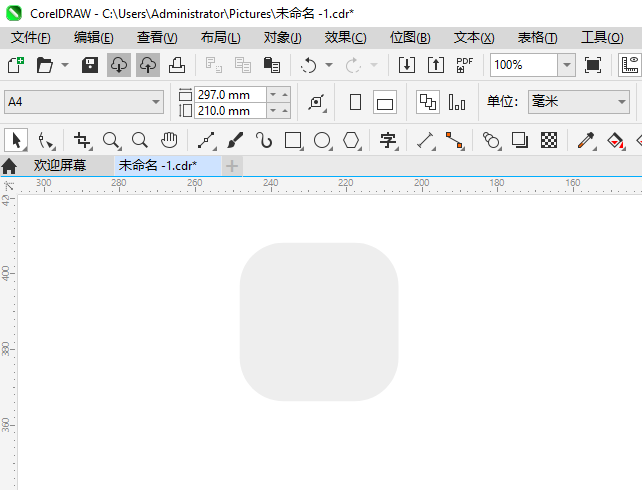Image resolution: width=642 pixels, height=490 pixels.
Task: Click the Import icon with down arrow
Action: (407, 65)
